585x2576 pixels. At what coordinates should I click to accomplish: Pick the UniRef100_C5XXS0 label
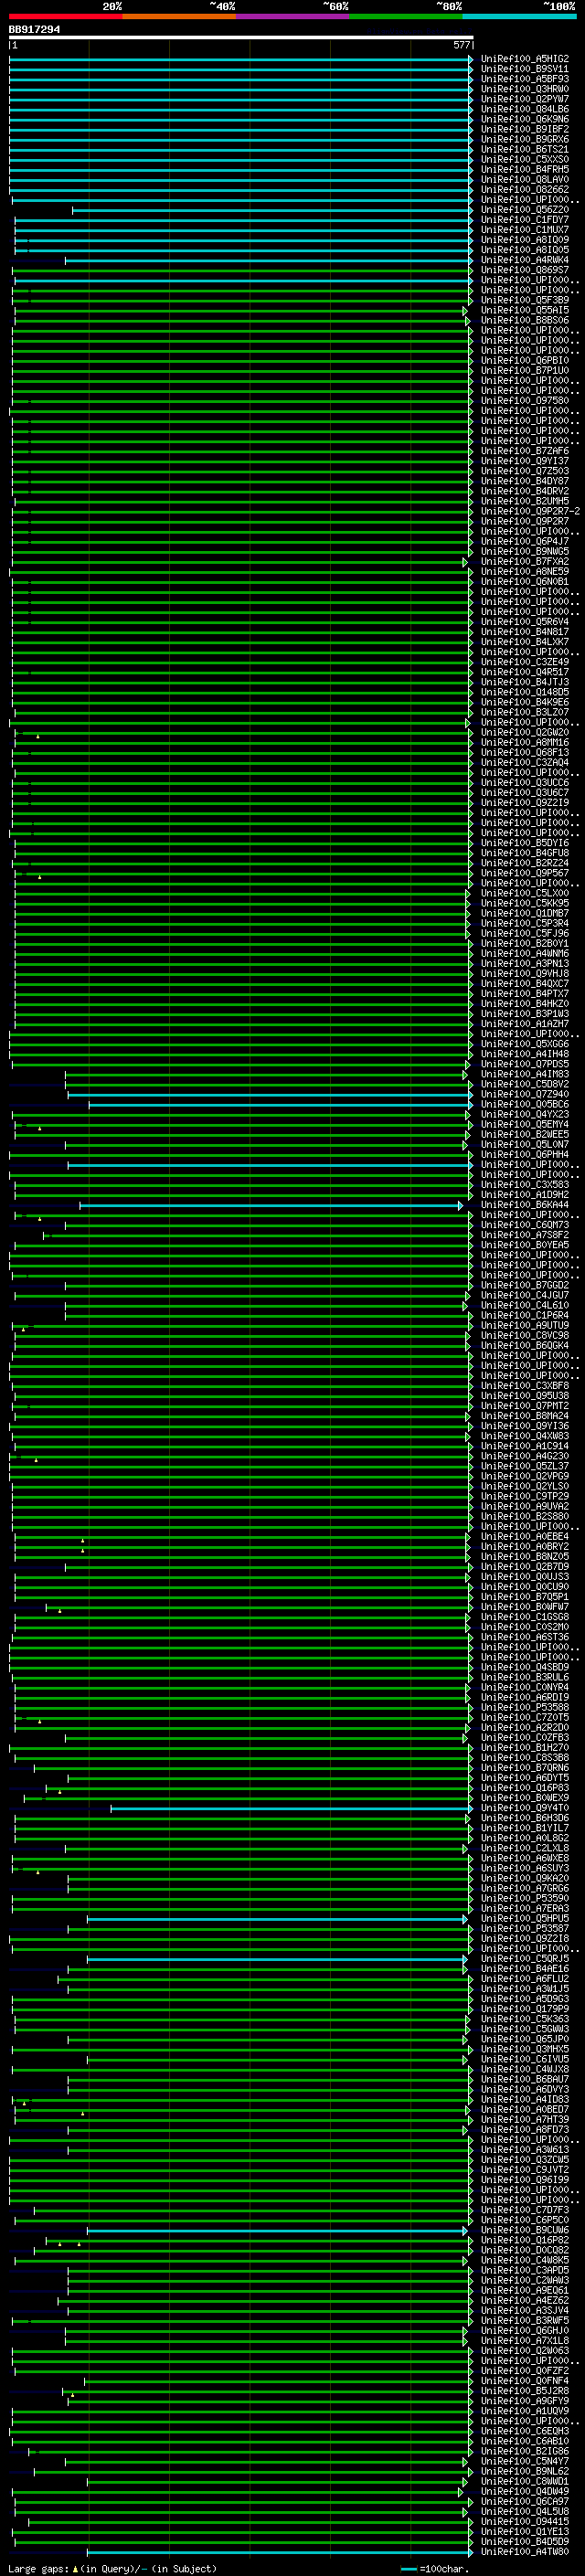click(525, 159)
